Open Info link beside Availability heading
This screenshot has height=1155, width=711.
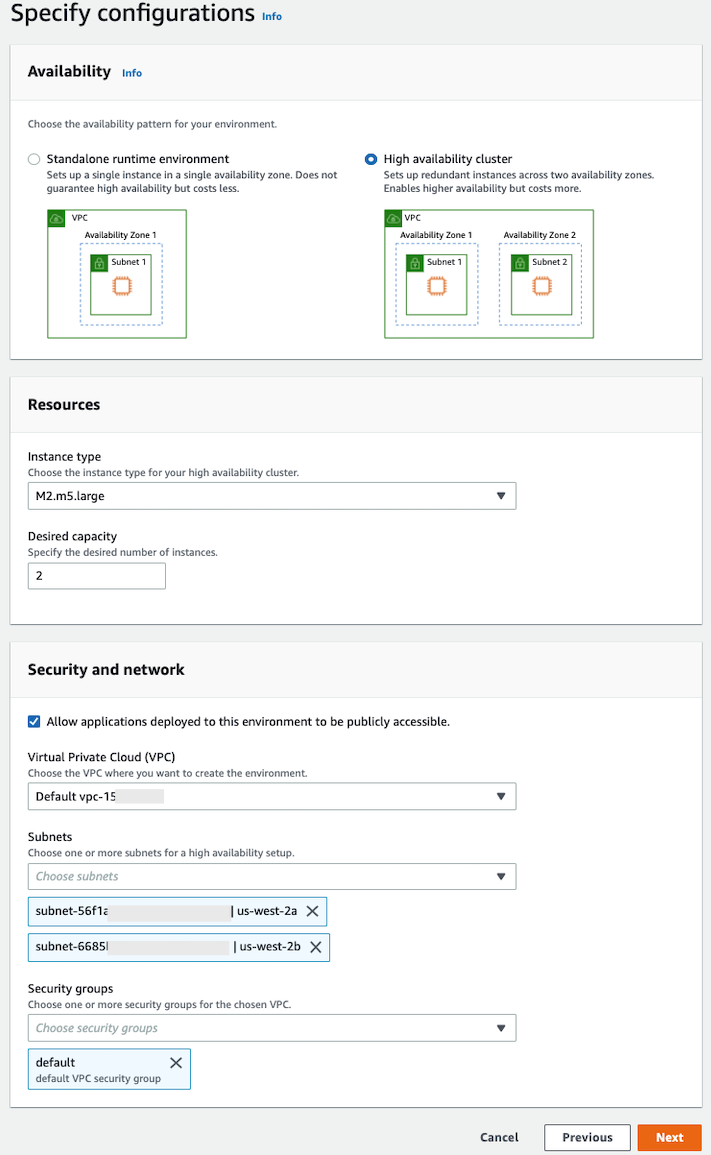click(131, 72)
